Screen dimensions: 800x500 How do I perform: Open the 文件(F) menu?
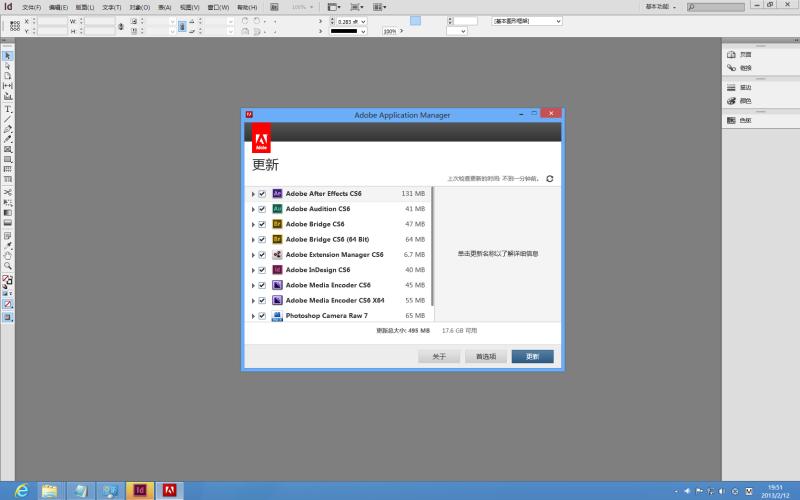(x=32, y=7)
